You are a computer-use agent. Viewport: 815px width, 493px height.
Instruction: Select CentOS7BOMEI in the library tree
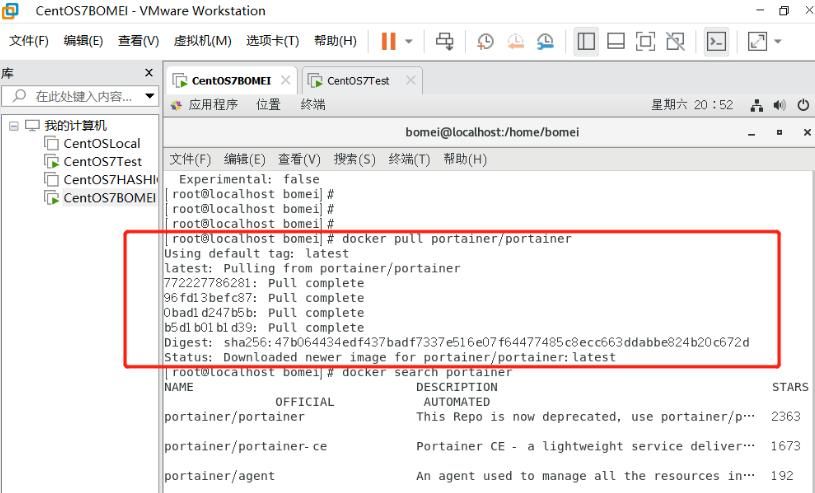(x=110, y=198)
